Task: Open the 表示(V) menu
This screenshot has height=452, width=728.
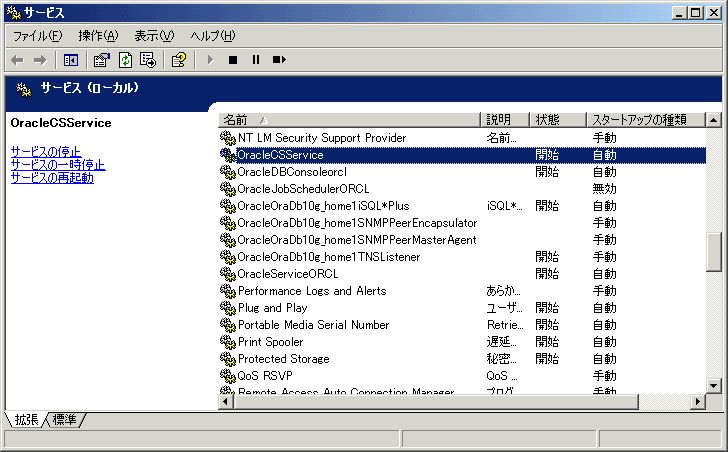Action: coord(154,36)
